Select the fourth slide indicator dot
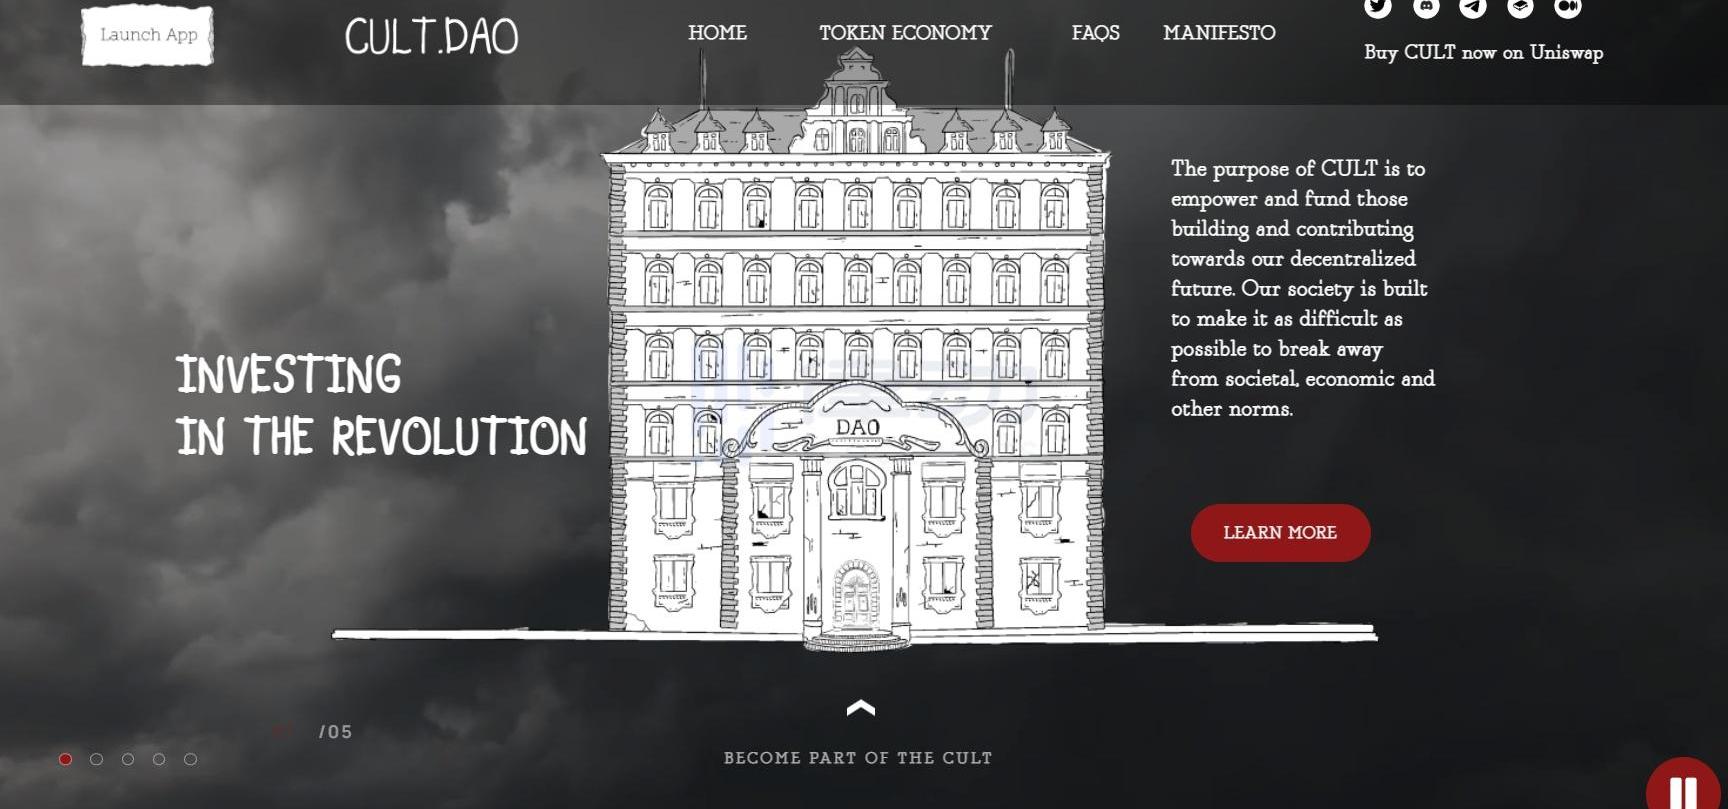This screenshot has width=1728, height=809. 159,759
